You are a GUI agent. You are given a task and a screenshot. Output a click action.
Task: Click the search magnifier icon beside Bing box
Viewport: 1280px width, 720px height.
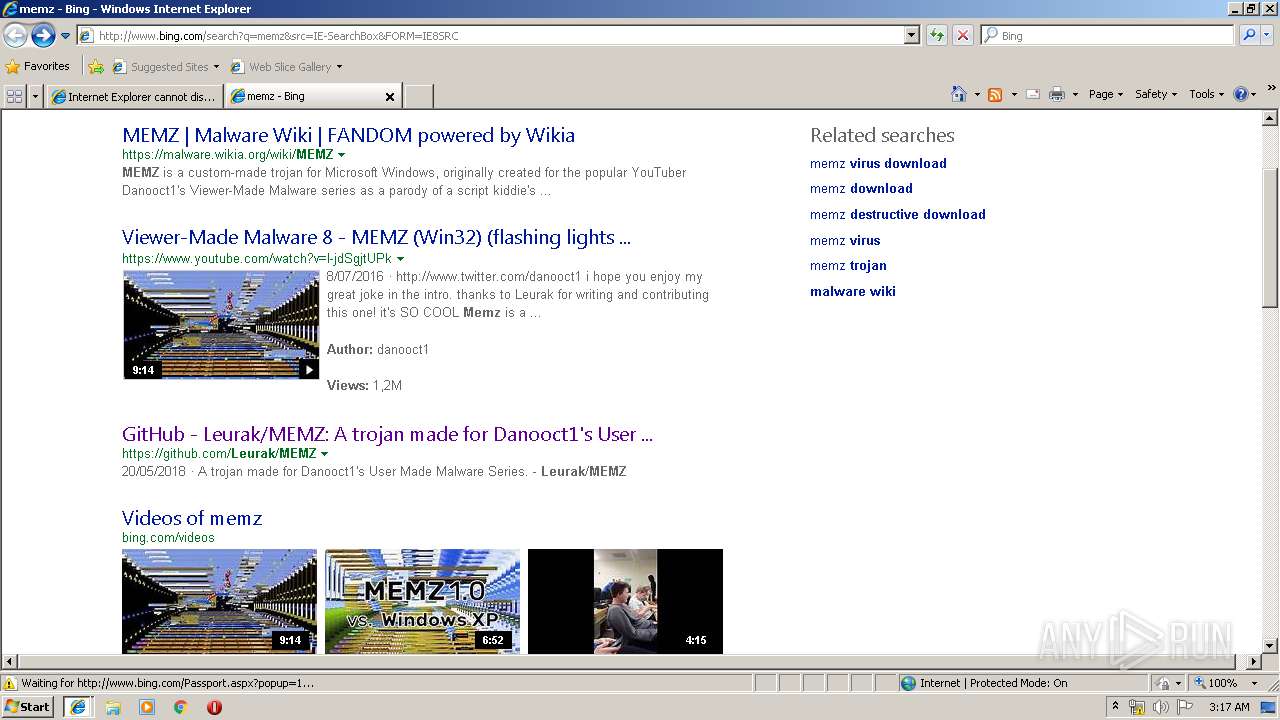tap(1248, 35)
